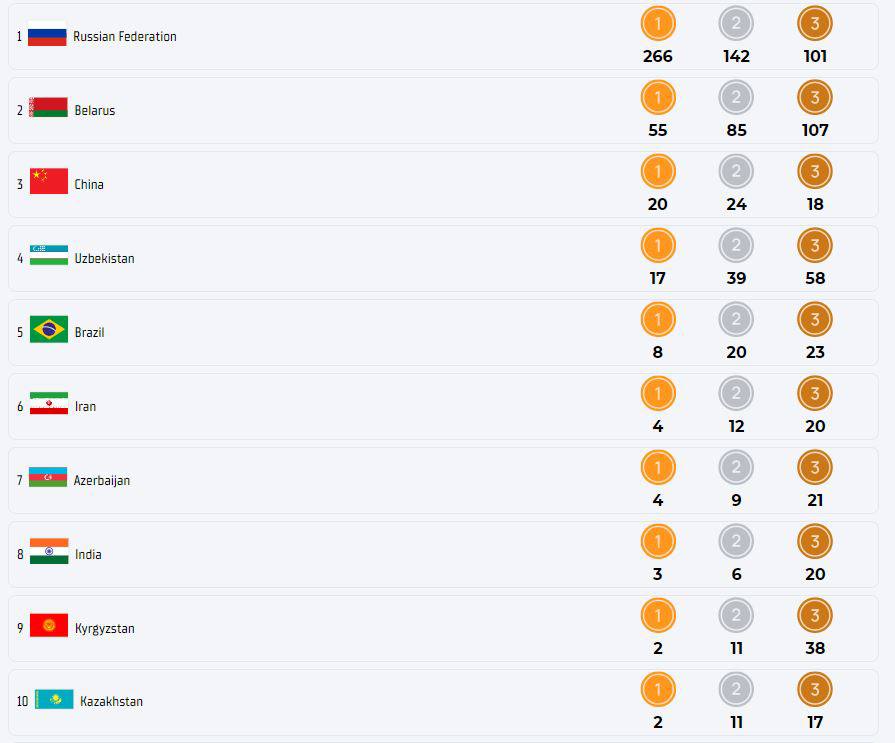Image resolution: width=895 pixels, height=743 pixels.
Task: Click Kyrgyzstan's bronze medal icon
Action: 815,616
